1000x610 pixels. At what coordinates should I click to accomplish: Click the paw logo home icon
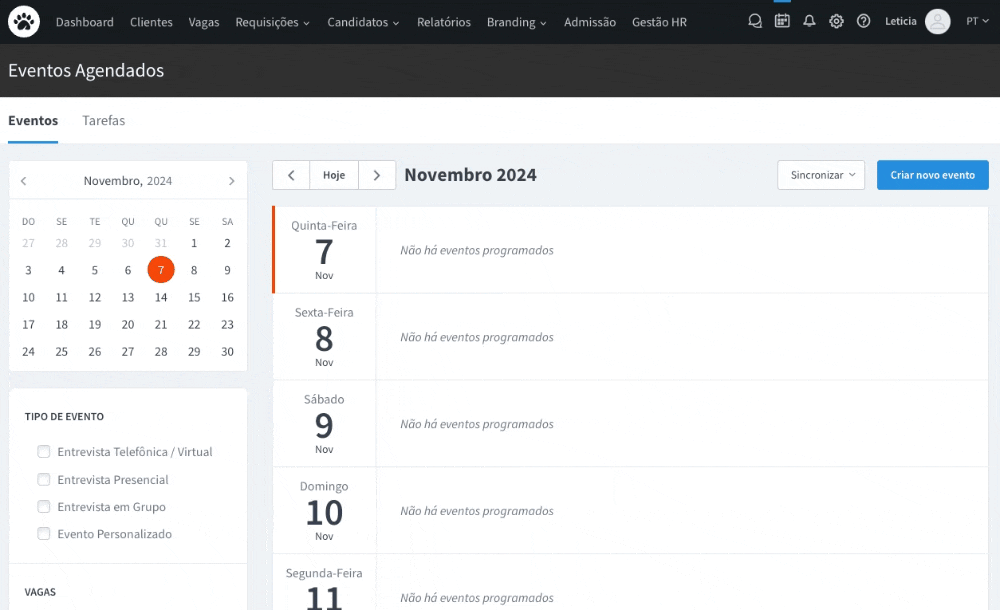pyautogui.click(x=24, y=21)
